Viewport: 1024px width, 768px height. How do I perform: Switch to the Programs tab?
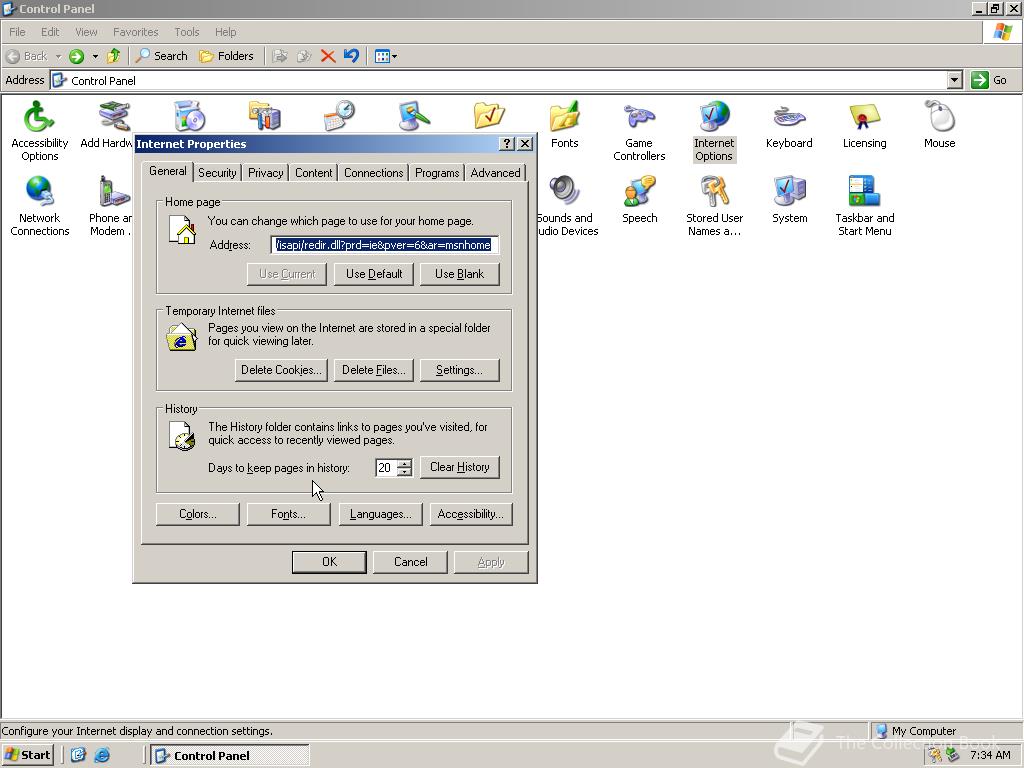(x=437, y=173)
